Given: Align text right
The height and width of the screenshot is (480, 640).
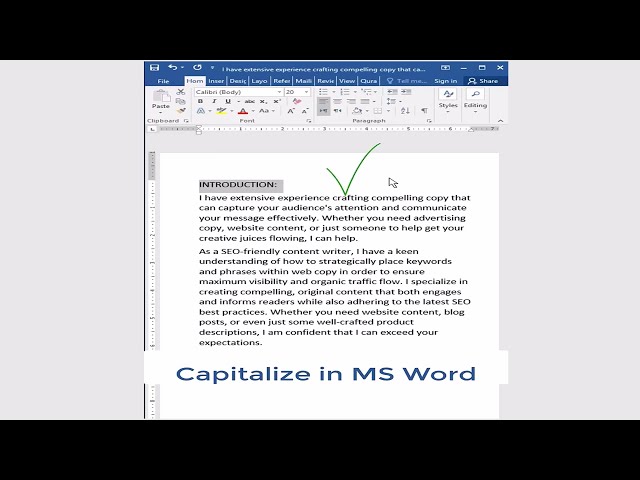Looking at the screenshot, I should pos(351,101).
